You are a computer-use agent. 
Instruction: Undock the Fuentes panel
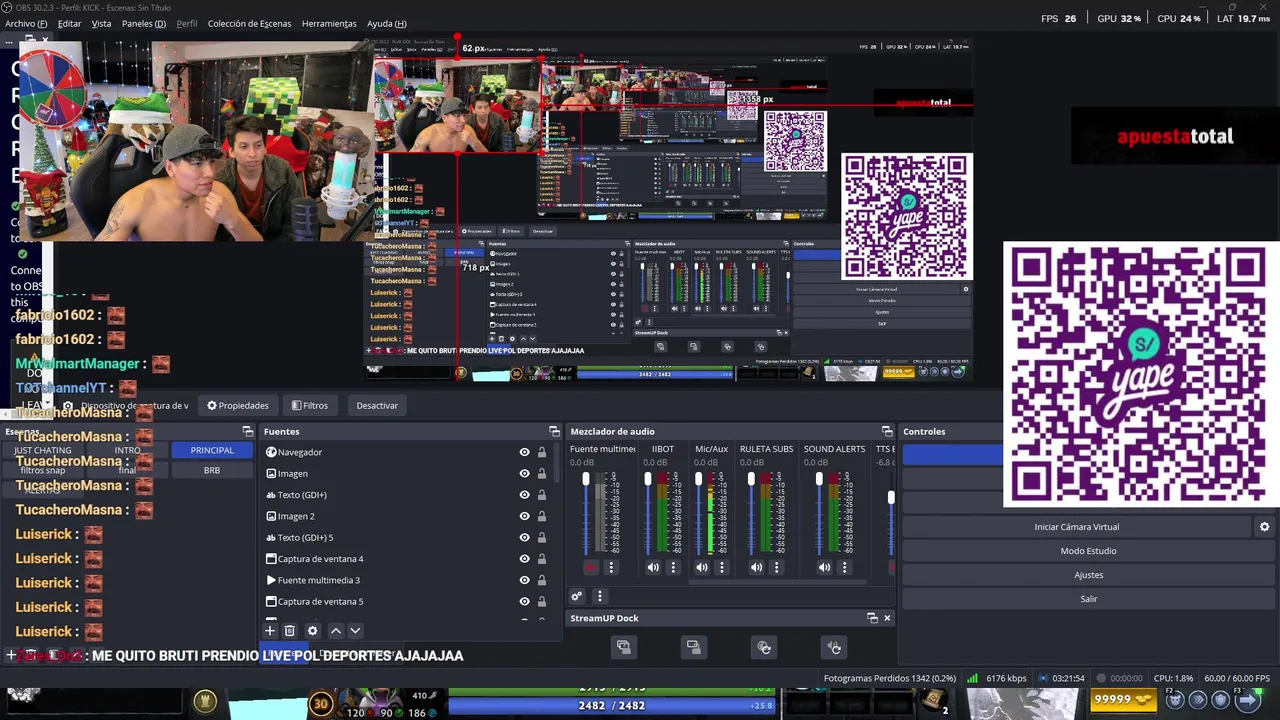[554, 432]
